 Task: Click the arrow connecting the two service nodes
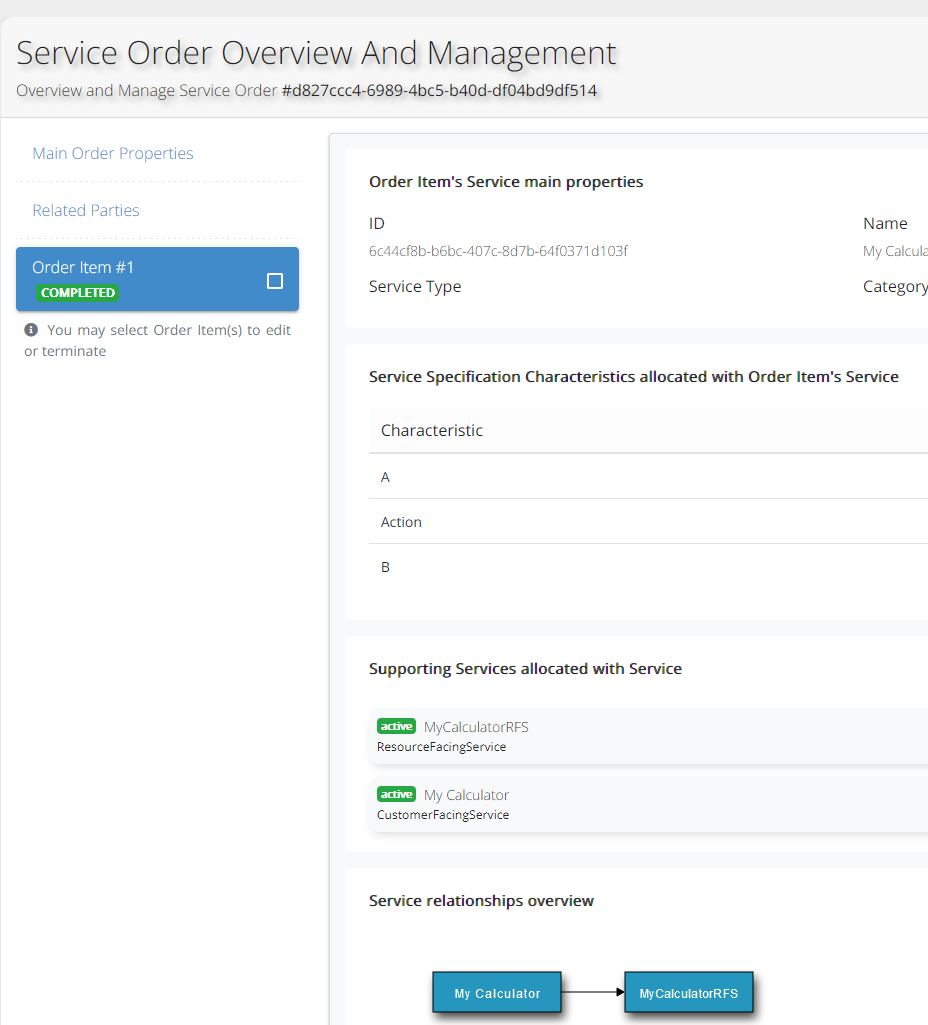592,992
